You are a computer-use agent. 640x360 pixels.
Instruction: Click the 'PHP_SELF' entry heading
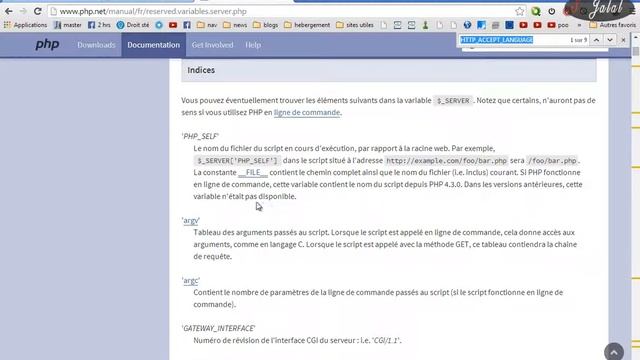click(200, 136)
